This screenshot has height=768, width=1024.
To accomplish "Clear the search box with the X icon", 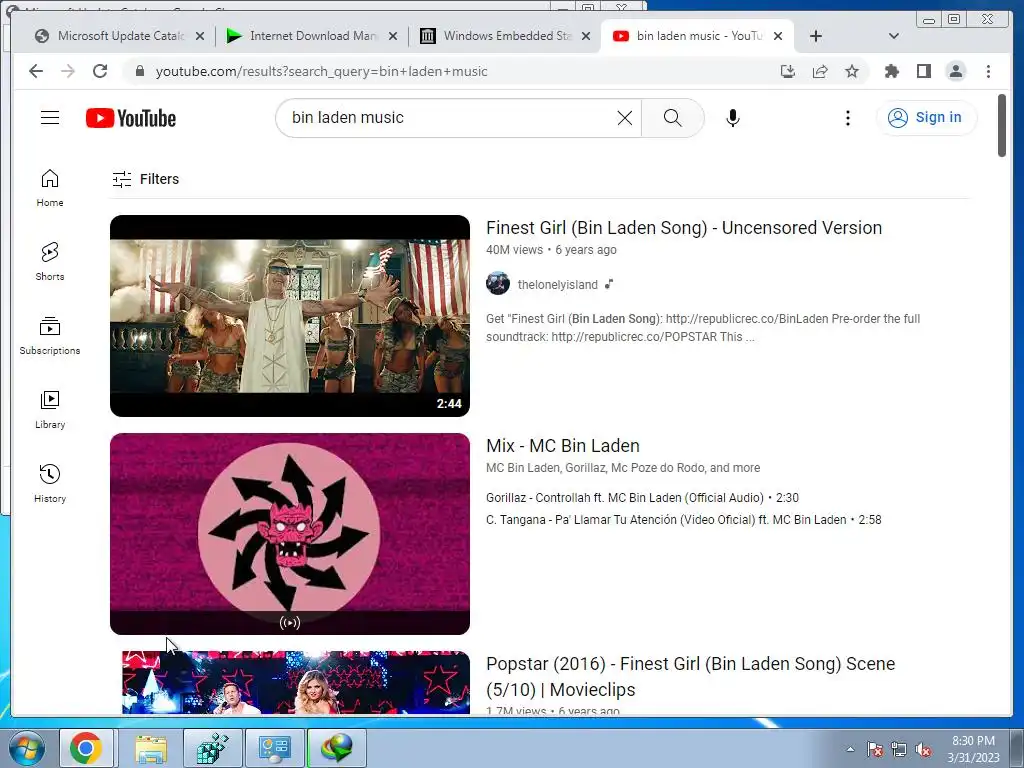I will (624, 118).
